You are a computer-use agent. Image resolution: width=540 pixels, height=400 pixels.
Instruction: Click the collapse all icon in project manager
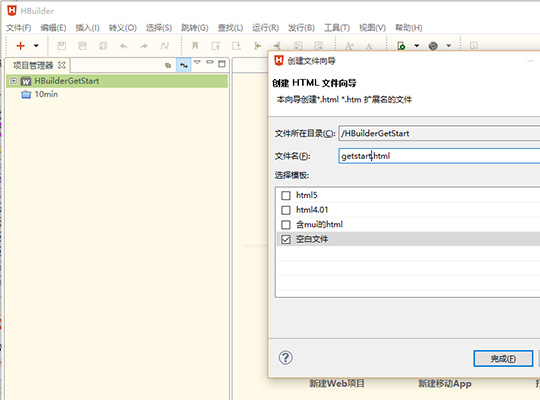[168, 65]
